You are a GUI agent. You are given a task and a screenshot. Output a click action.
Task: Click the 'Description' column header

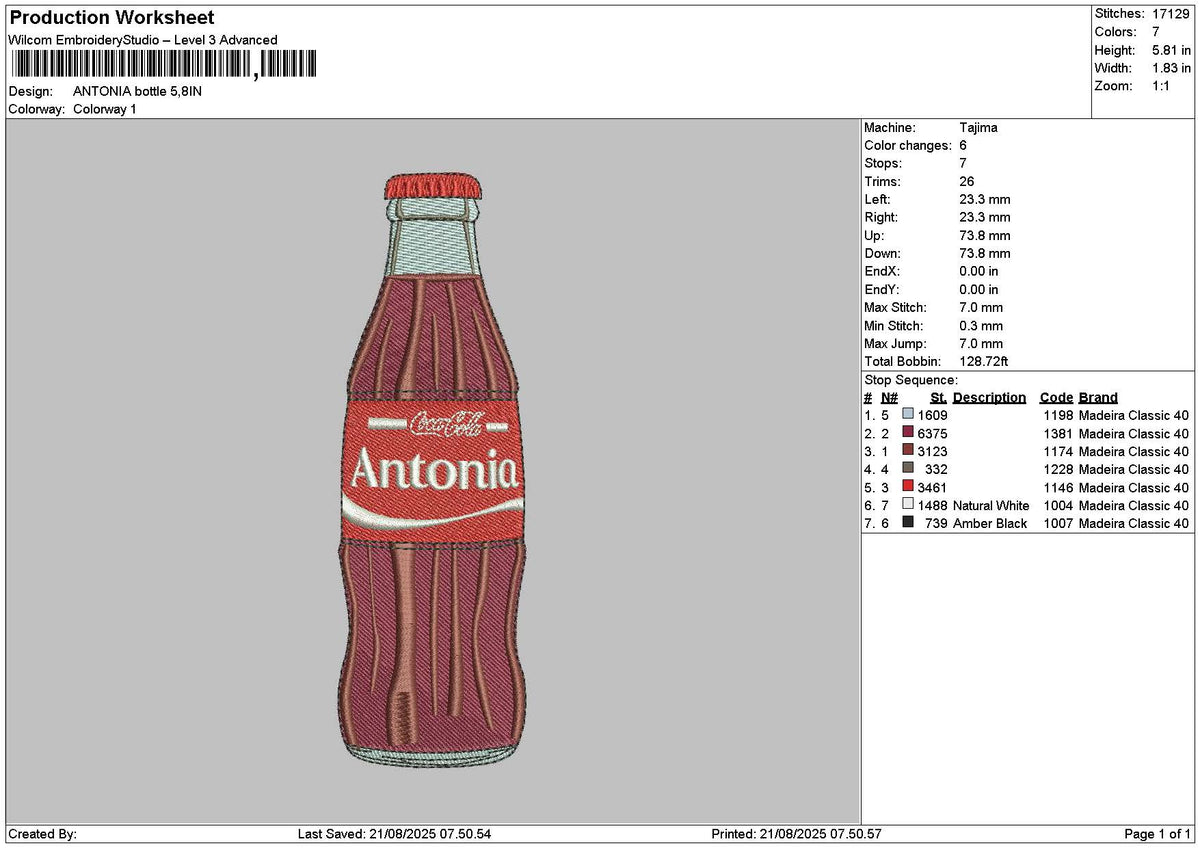[989, 397]
